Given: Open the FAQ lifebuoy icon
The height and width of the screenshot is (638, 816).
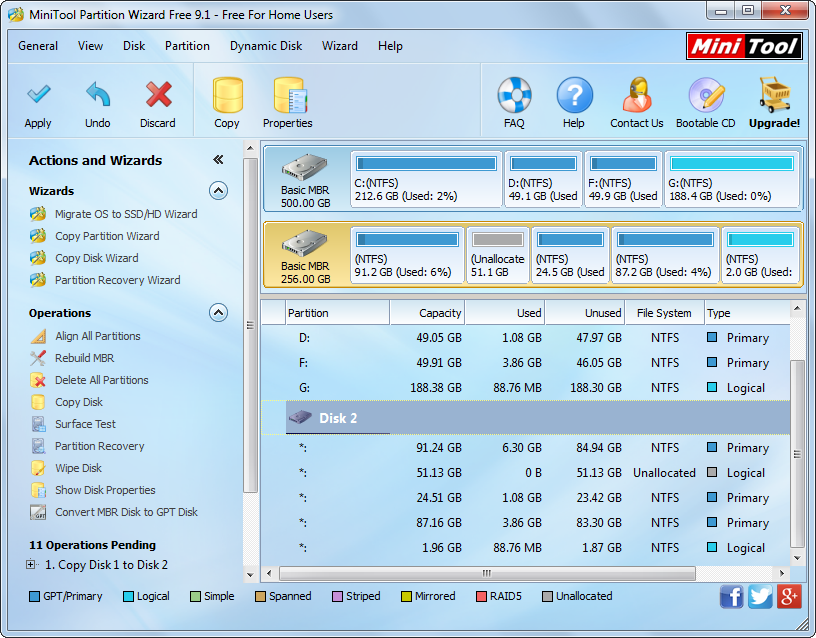Looking at the screenshot, I should click(514, 95).
